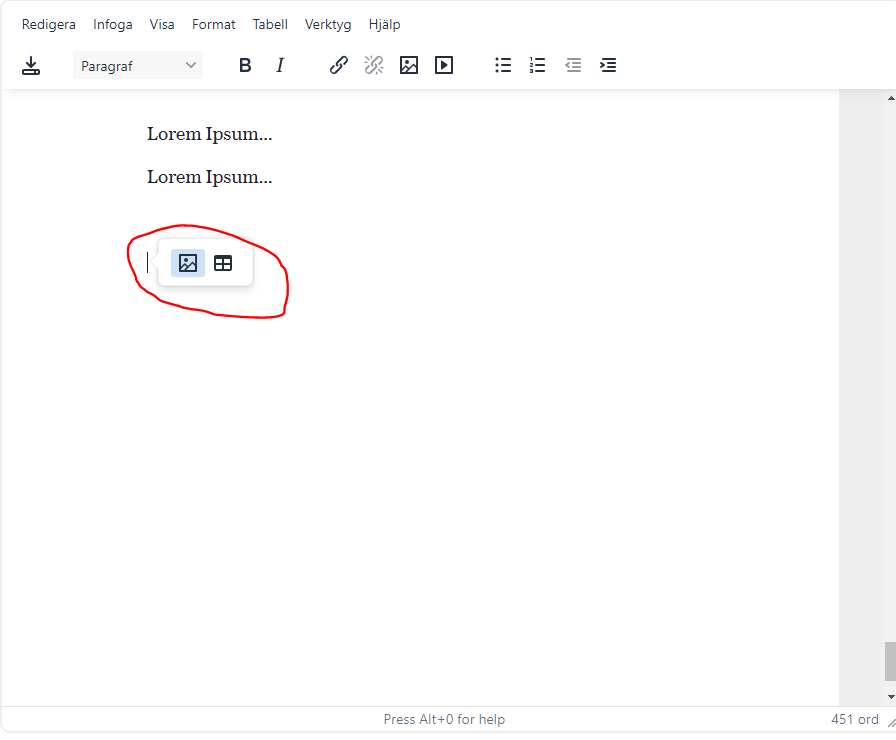Viewport: 896px width, 740px height.
Task: Click the insert link icon
Action: click(x=339, y=66)
